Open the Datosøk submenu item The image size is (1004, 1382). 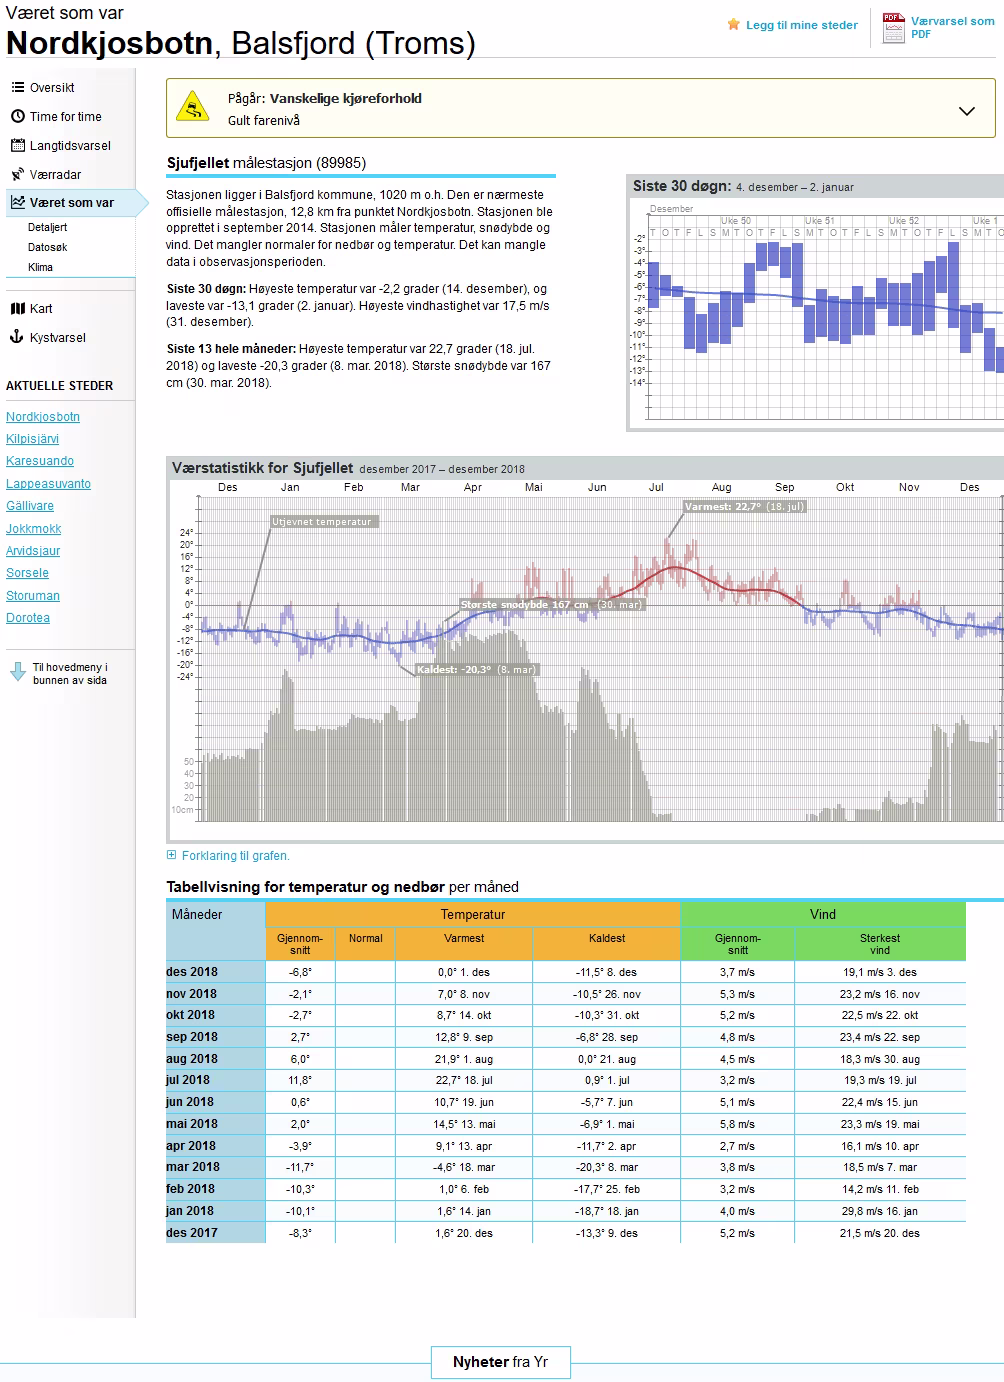pyautogui.click(x=48, y=248)
